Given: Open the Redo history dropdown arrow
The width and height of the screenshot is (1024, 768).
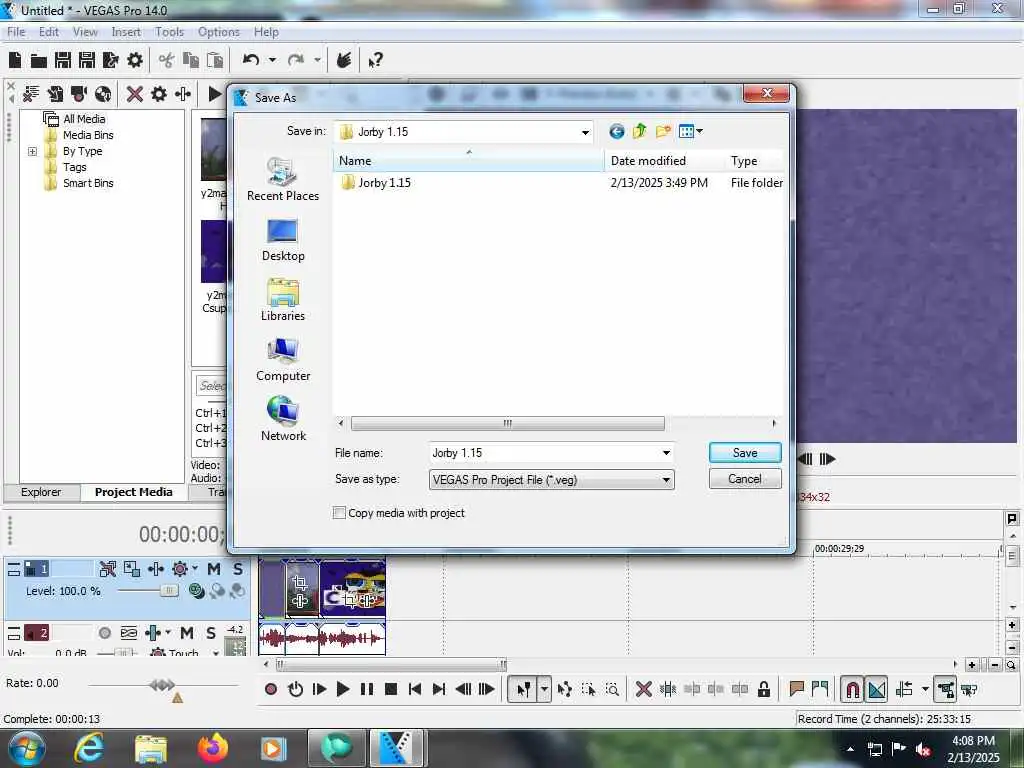Looking at the screenshot, I should [317, 60].
